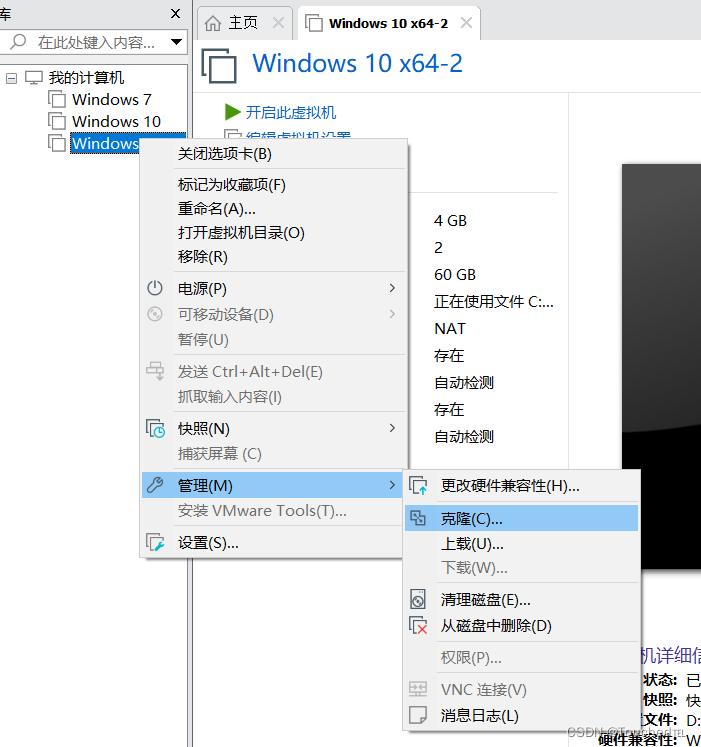This screenshot has width=701, height=747.
Task: Click the power icon beside 电源(P)
Action: [155, 288]
